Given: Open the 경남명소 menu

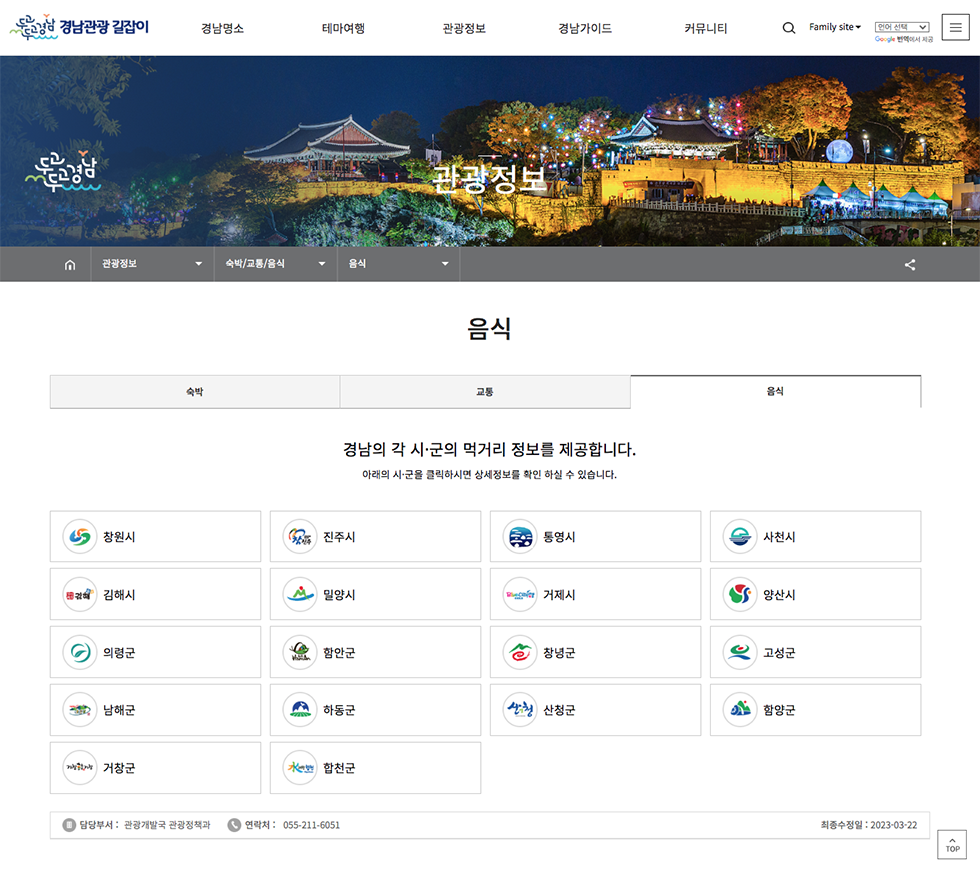Looking at the screenshot, I should pos(222,28).
